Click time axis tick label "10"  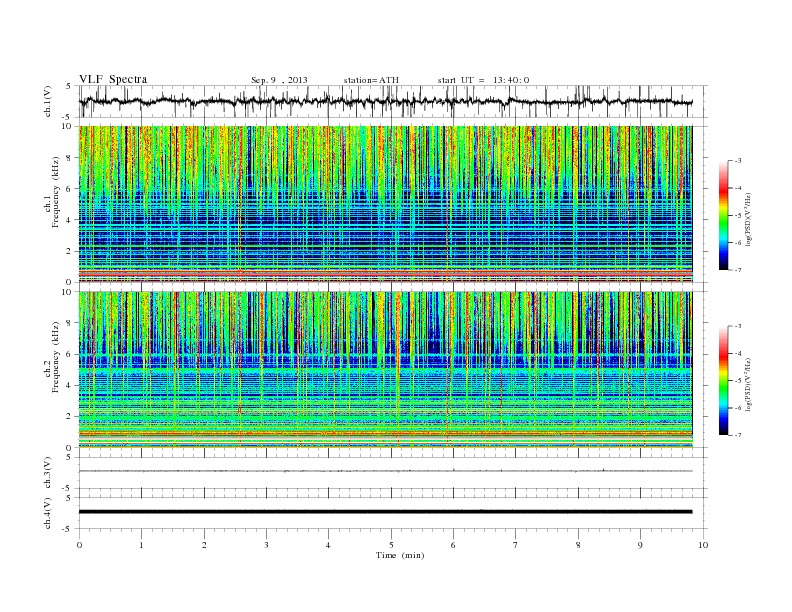click(x=703, y=545)
